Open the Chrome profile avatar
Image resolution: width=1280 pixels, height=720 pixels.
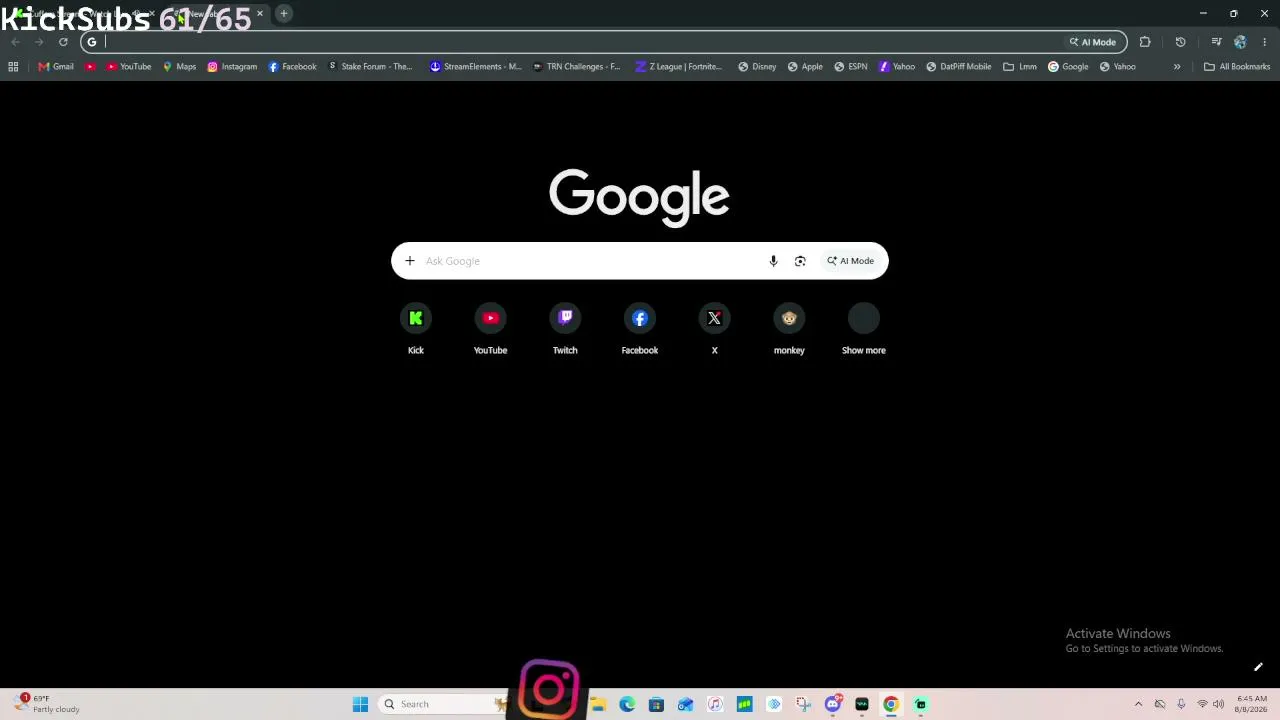coord(1240,42)
